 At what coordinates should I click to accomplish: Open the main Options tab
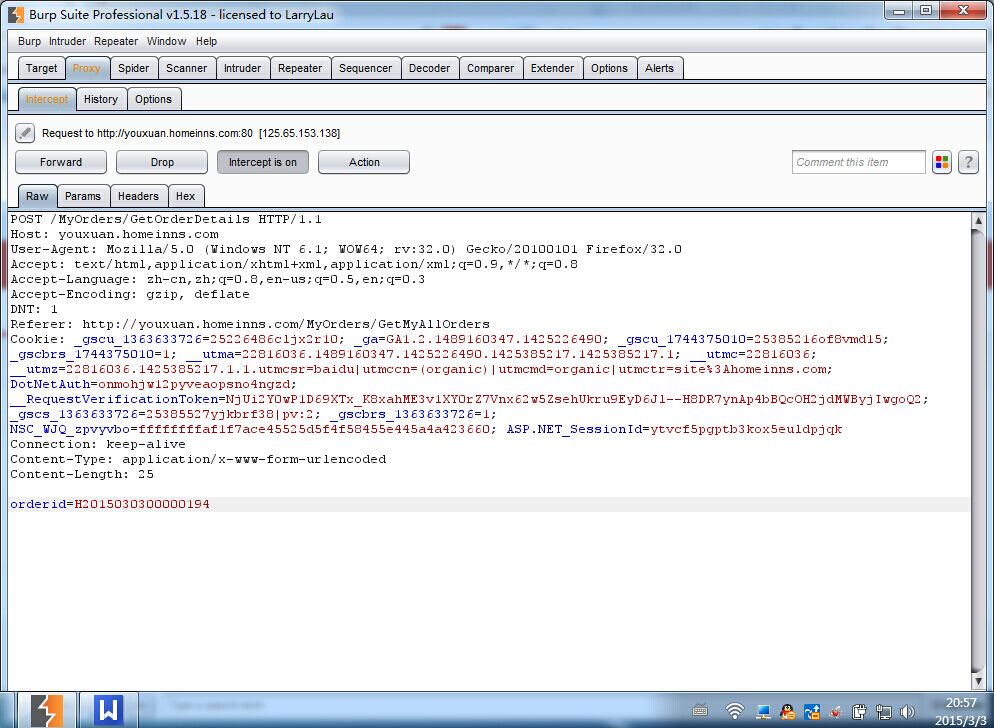coord(609,68)
